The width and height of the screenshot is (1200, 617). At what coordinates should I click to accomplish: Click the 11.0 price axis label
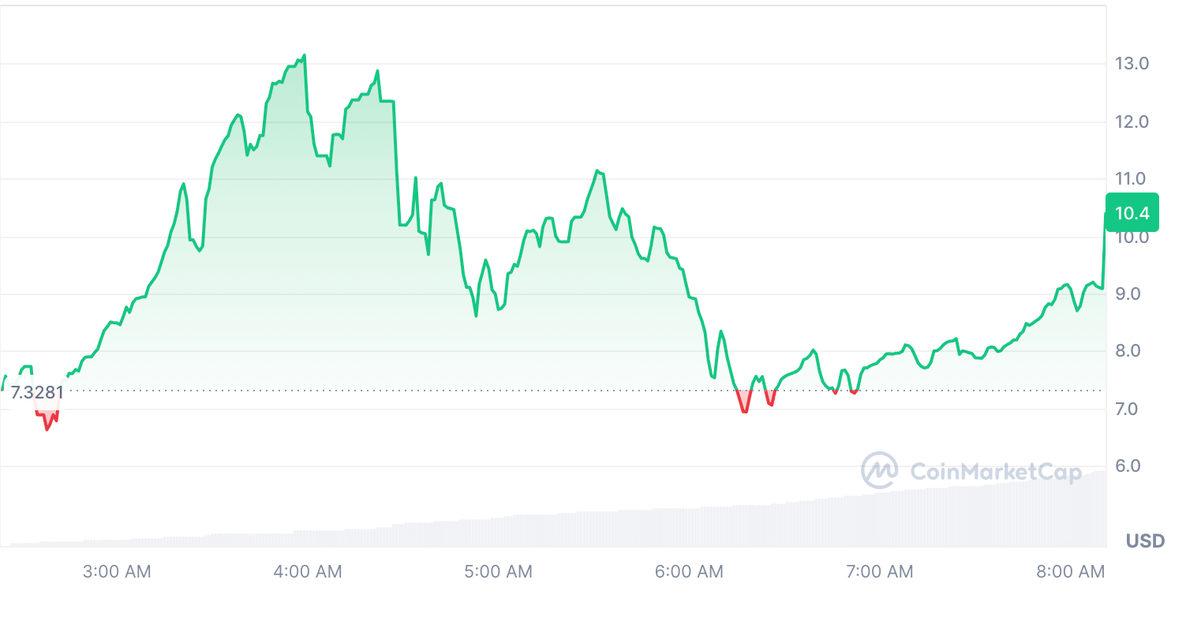click(x=1131, y=179)
